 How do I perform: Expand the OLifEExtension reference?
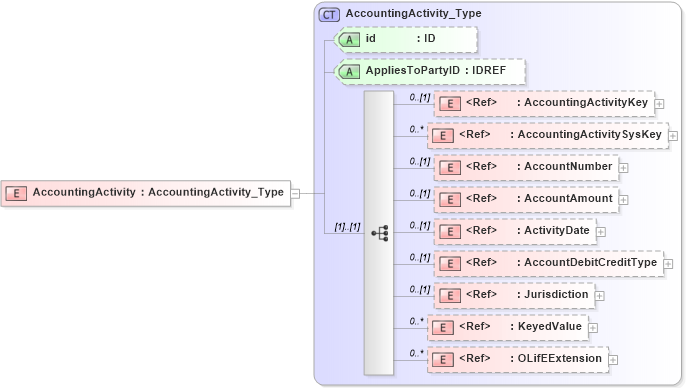[613, 360]
